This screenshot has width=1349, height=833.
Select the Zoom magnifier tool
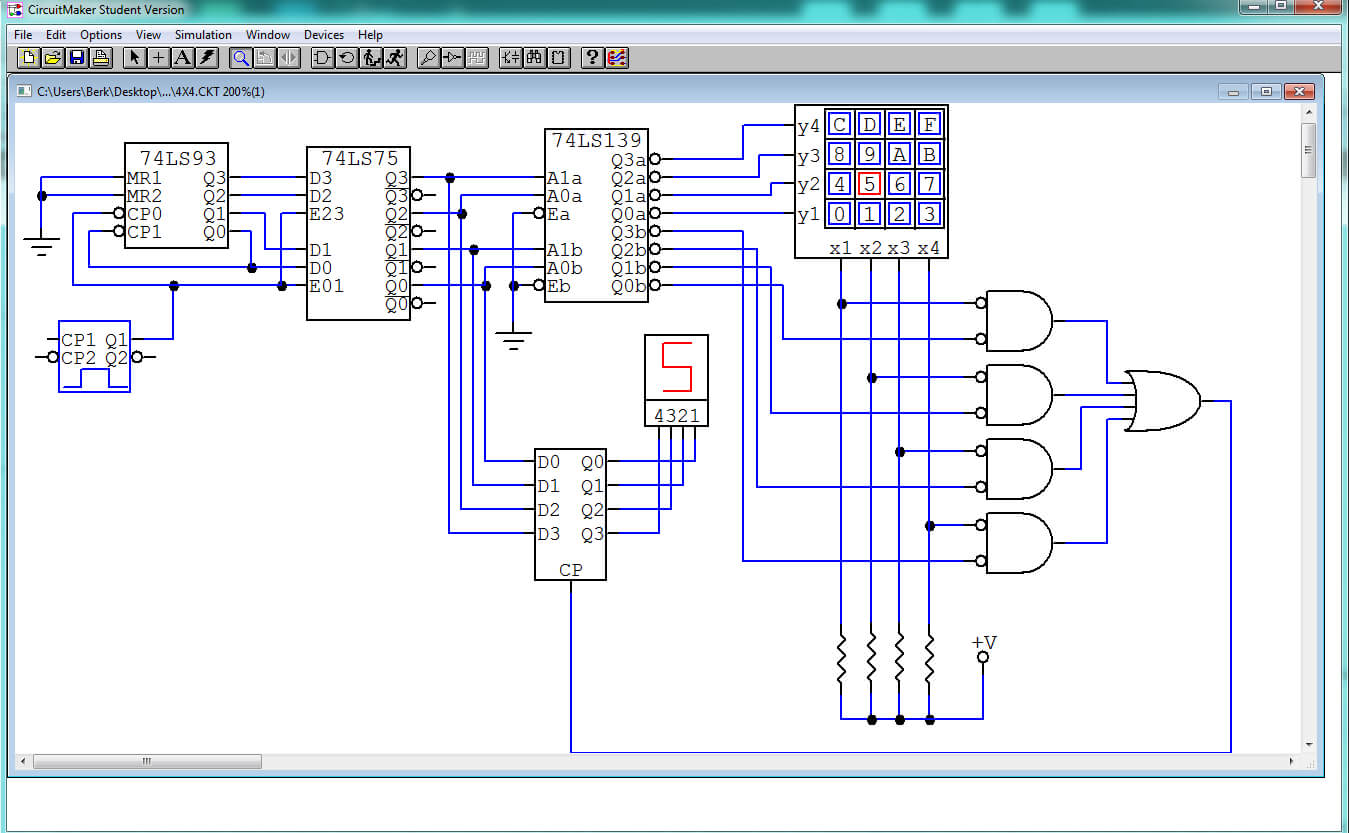click(x=241, y=58)
